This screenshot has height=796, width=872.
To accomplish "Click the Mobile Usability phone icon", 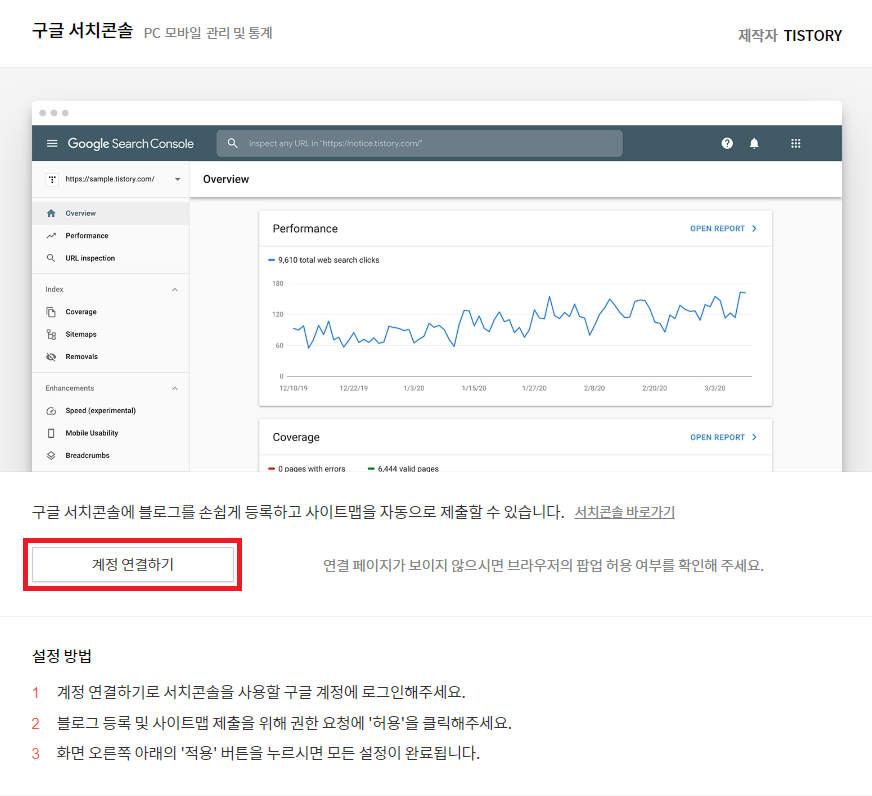I will [51, 433].
